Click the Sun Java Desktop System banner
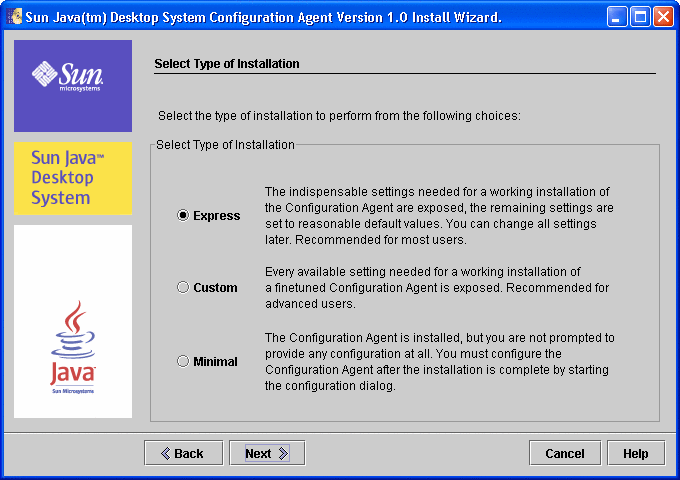The height and width of the screenshot is (480, 680). 73,178
